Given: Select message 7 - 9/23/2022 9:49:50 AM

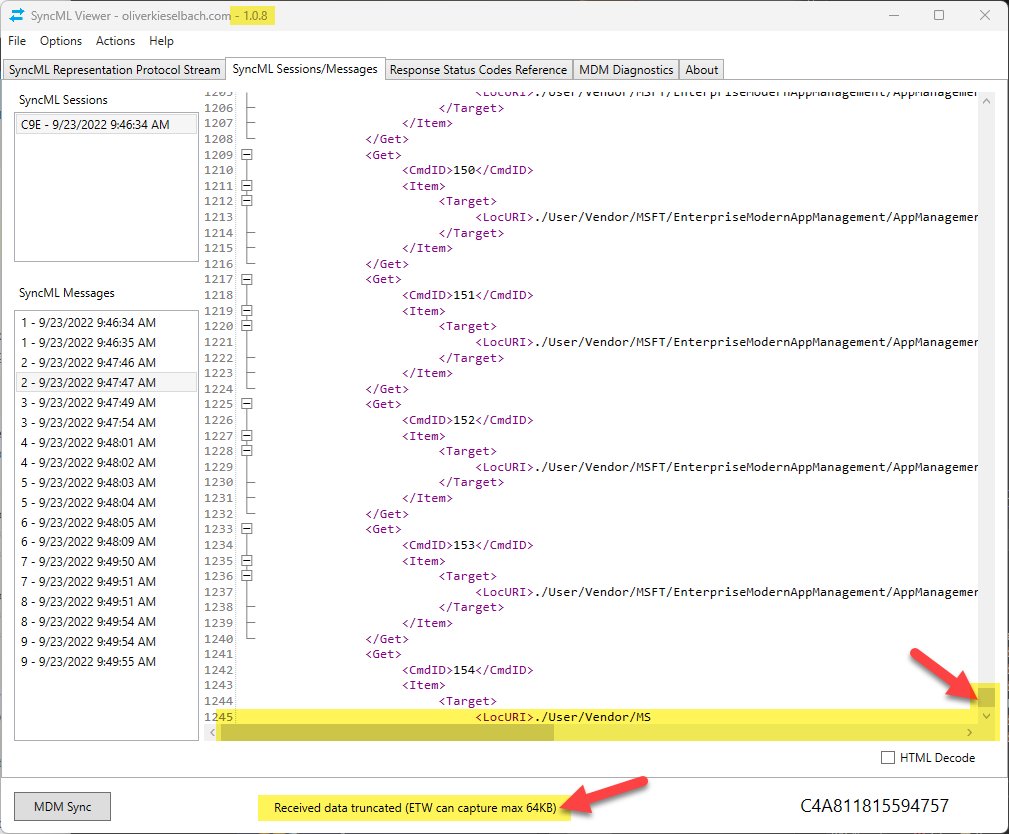Looking at the screenshot, I should 106,561.
